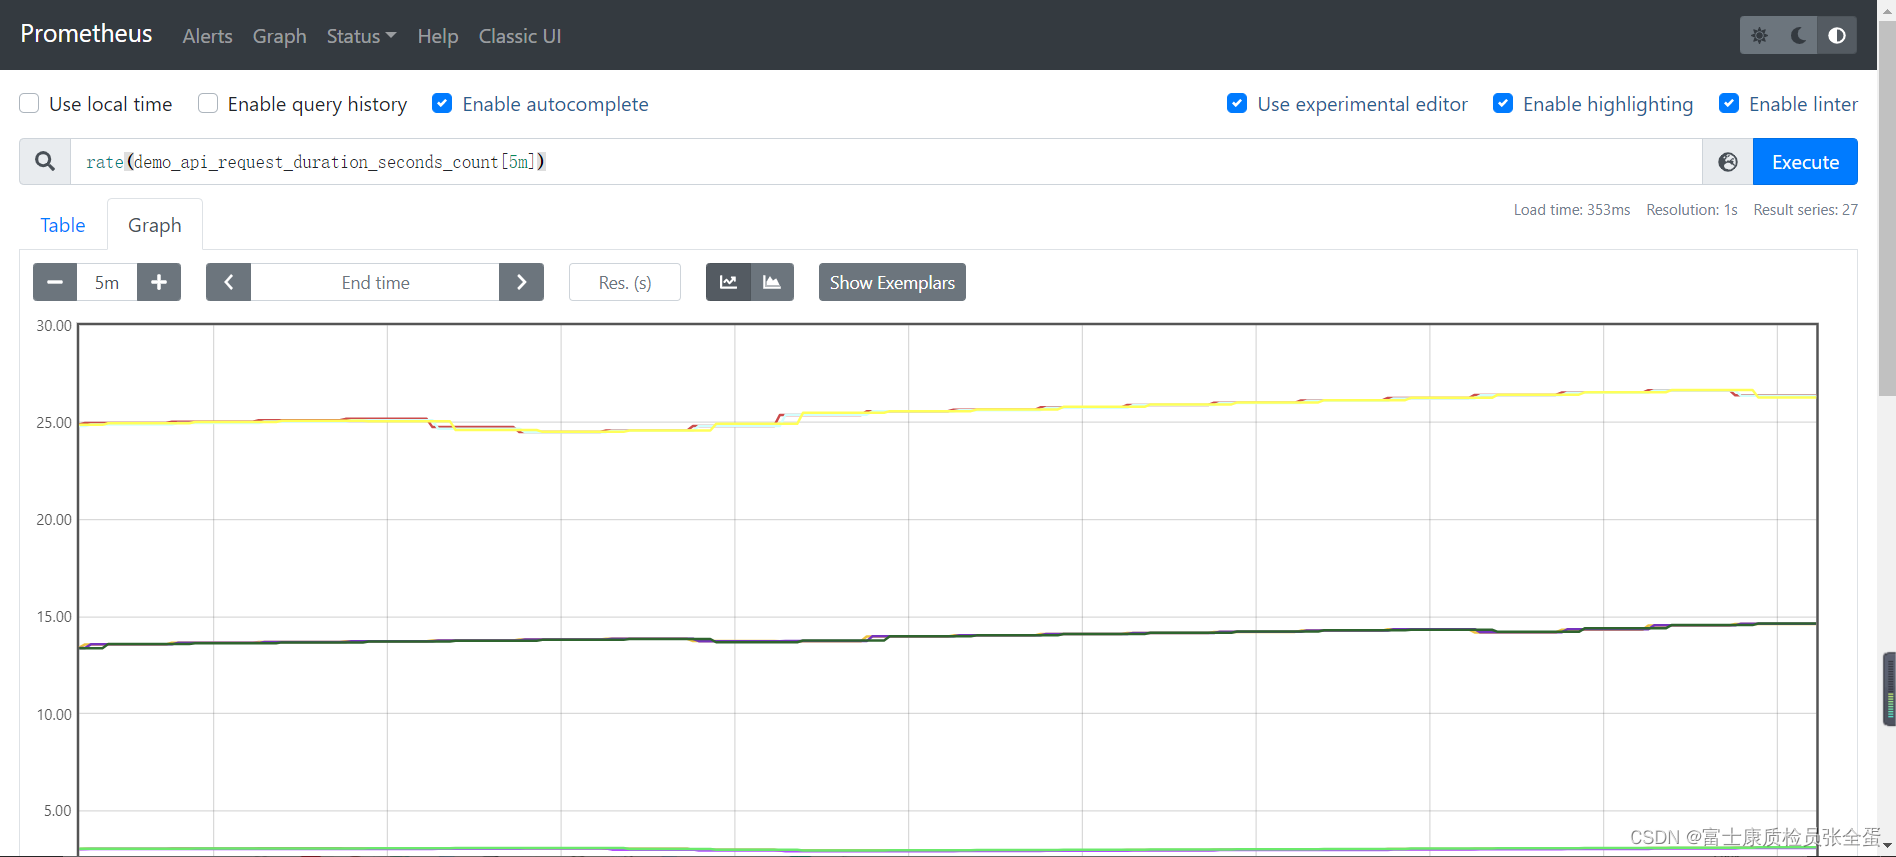Click the page vertical scrollbar thumb

(1887, 208)
